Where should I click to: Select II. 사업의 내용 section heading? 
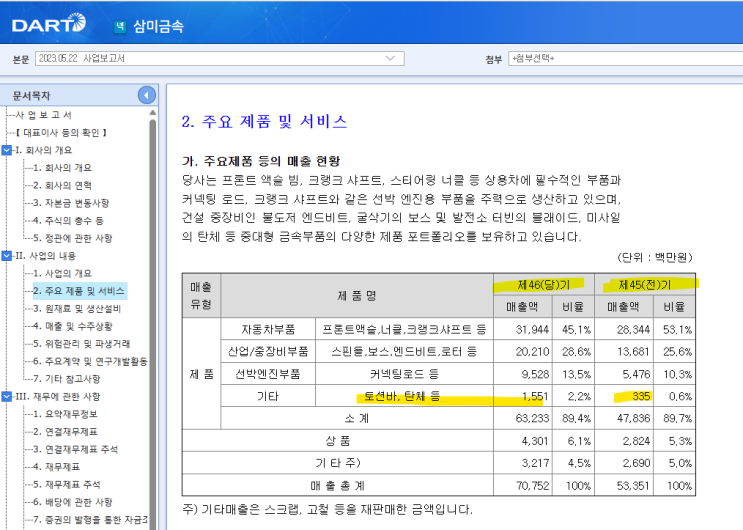45,256
